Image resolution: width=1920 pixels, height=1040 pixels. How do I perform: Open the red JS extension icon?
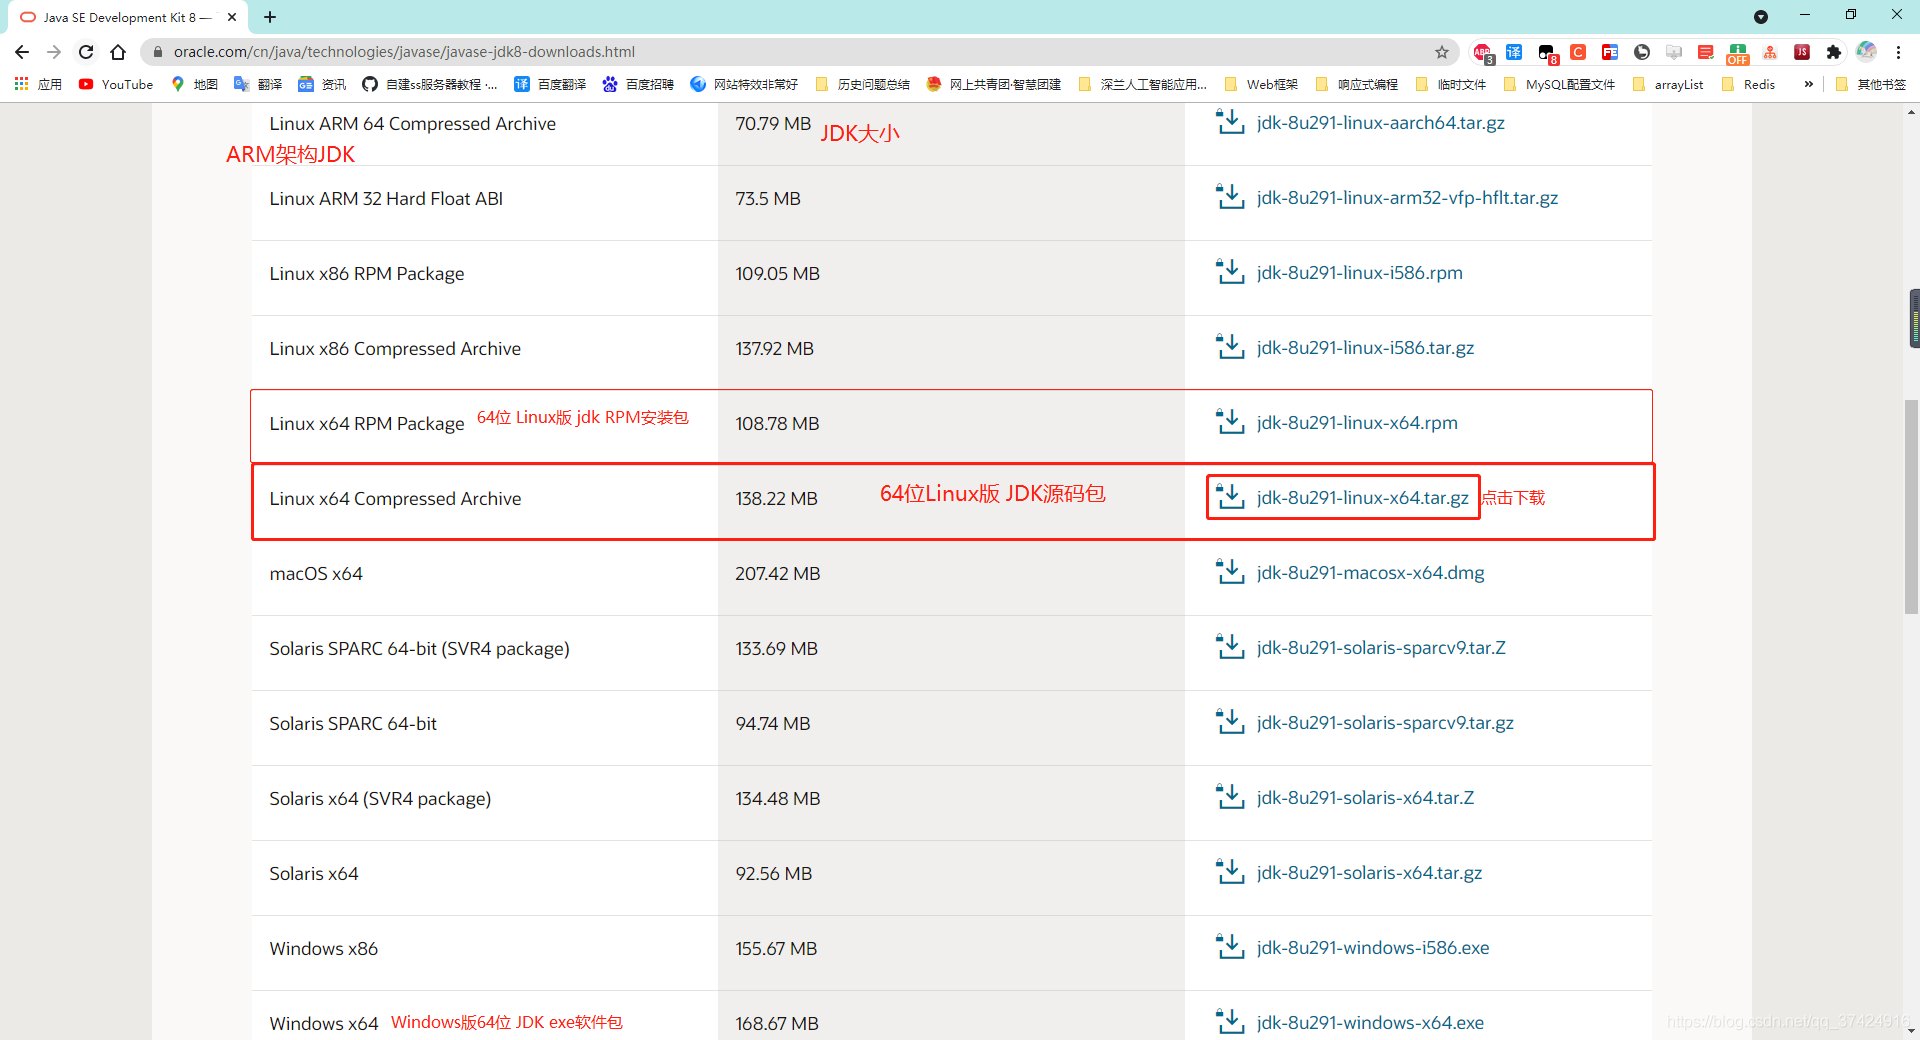tap(1802, 52)
